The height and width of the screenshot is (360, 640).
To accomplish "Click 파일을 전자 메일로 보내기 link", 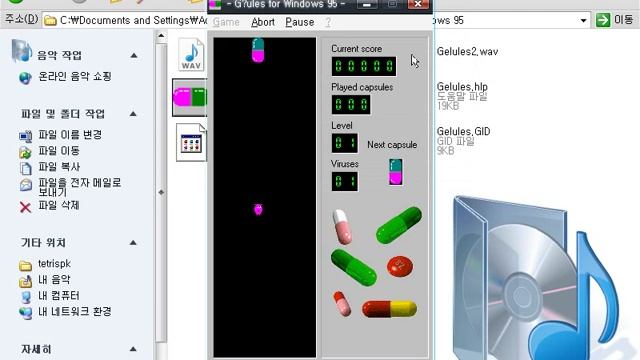I will coord(80,187).
